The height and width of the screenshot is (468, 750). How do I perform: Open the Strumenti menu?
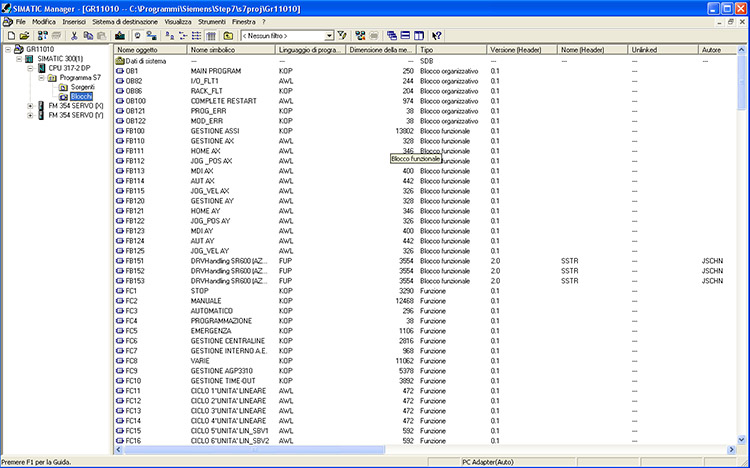coord(212,22)
